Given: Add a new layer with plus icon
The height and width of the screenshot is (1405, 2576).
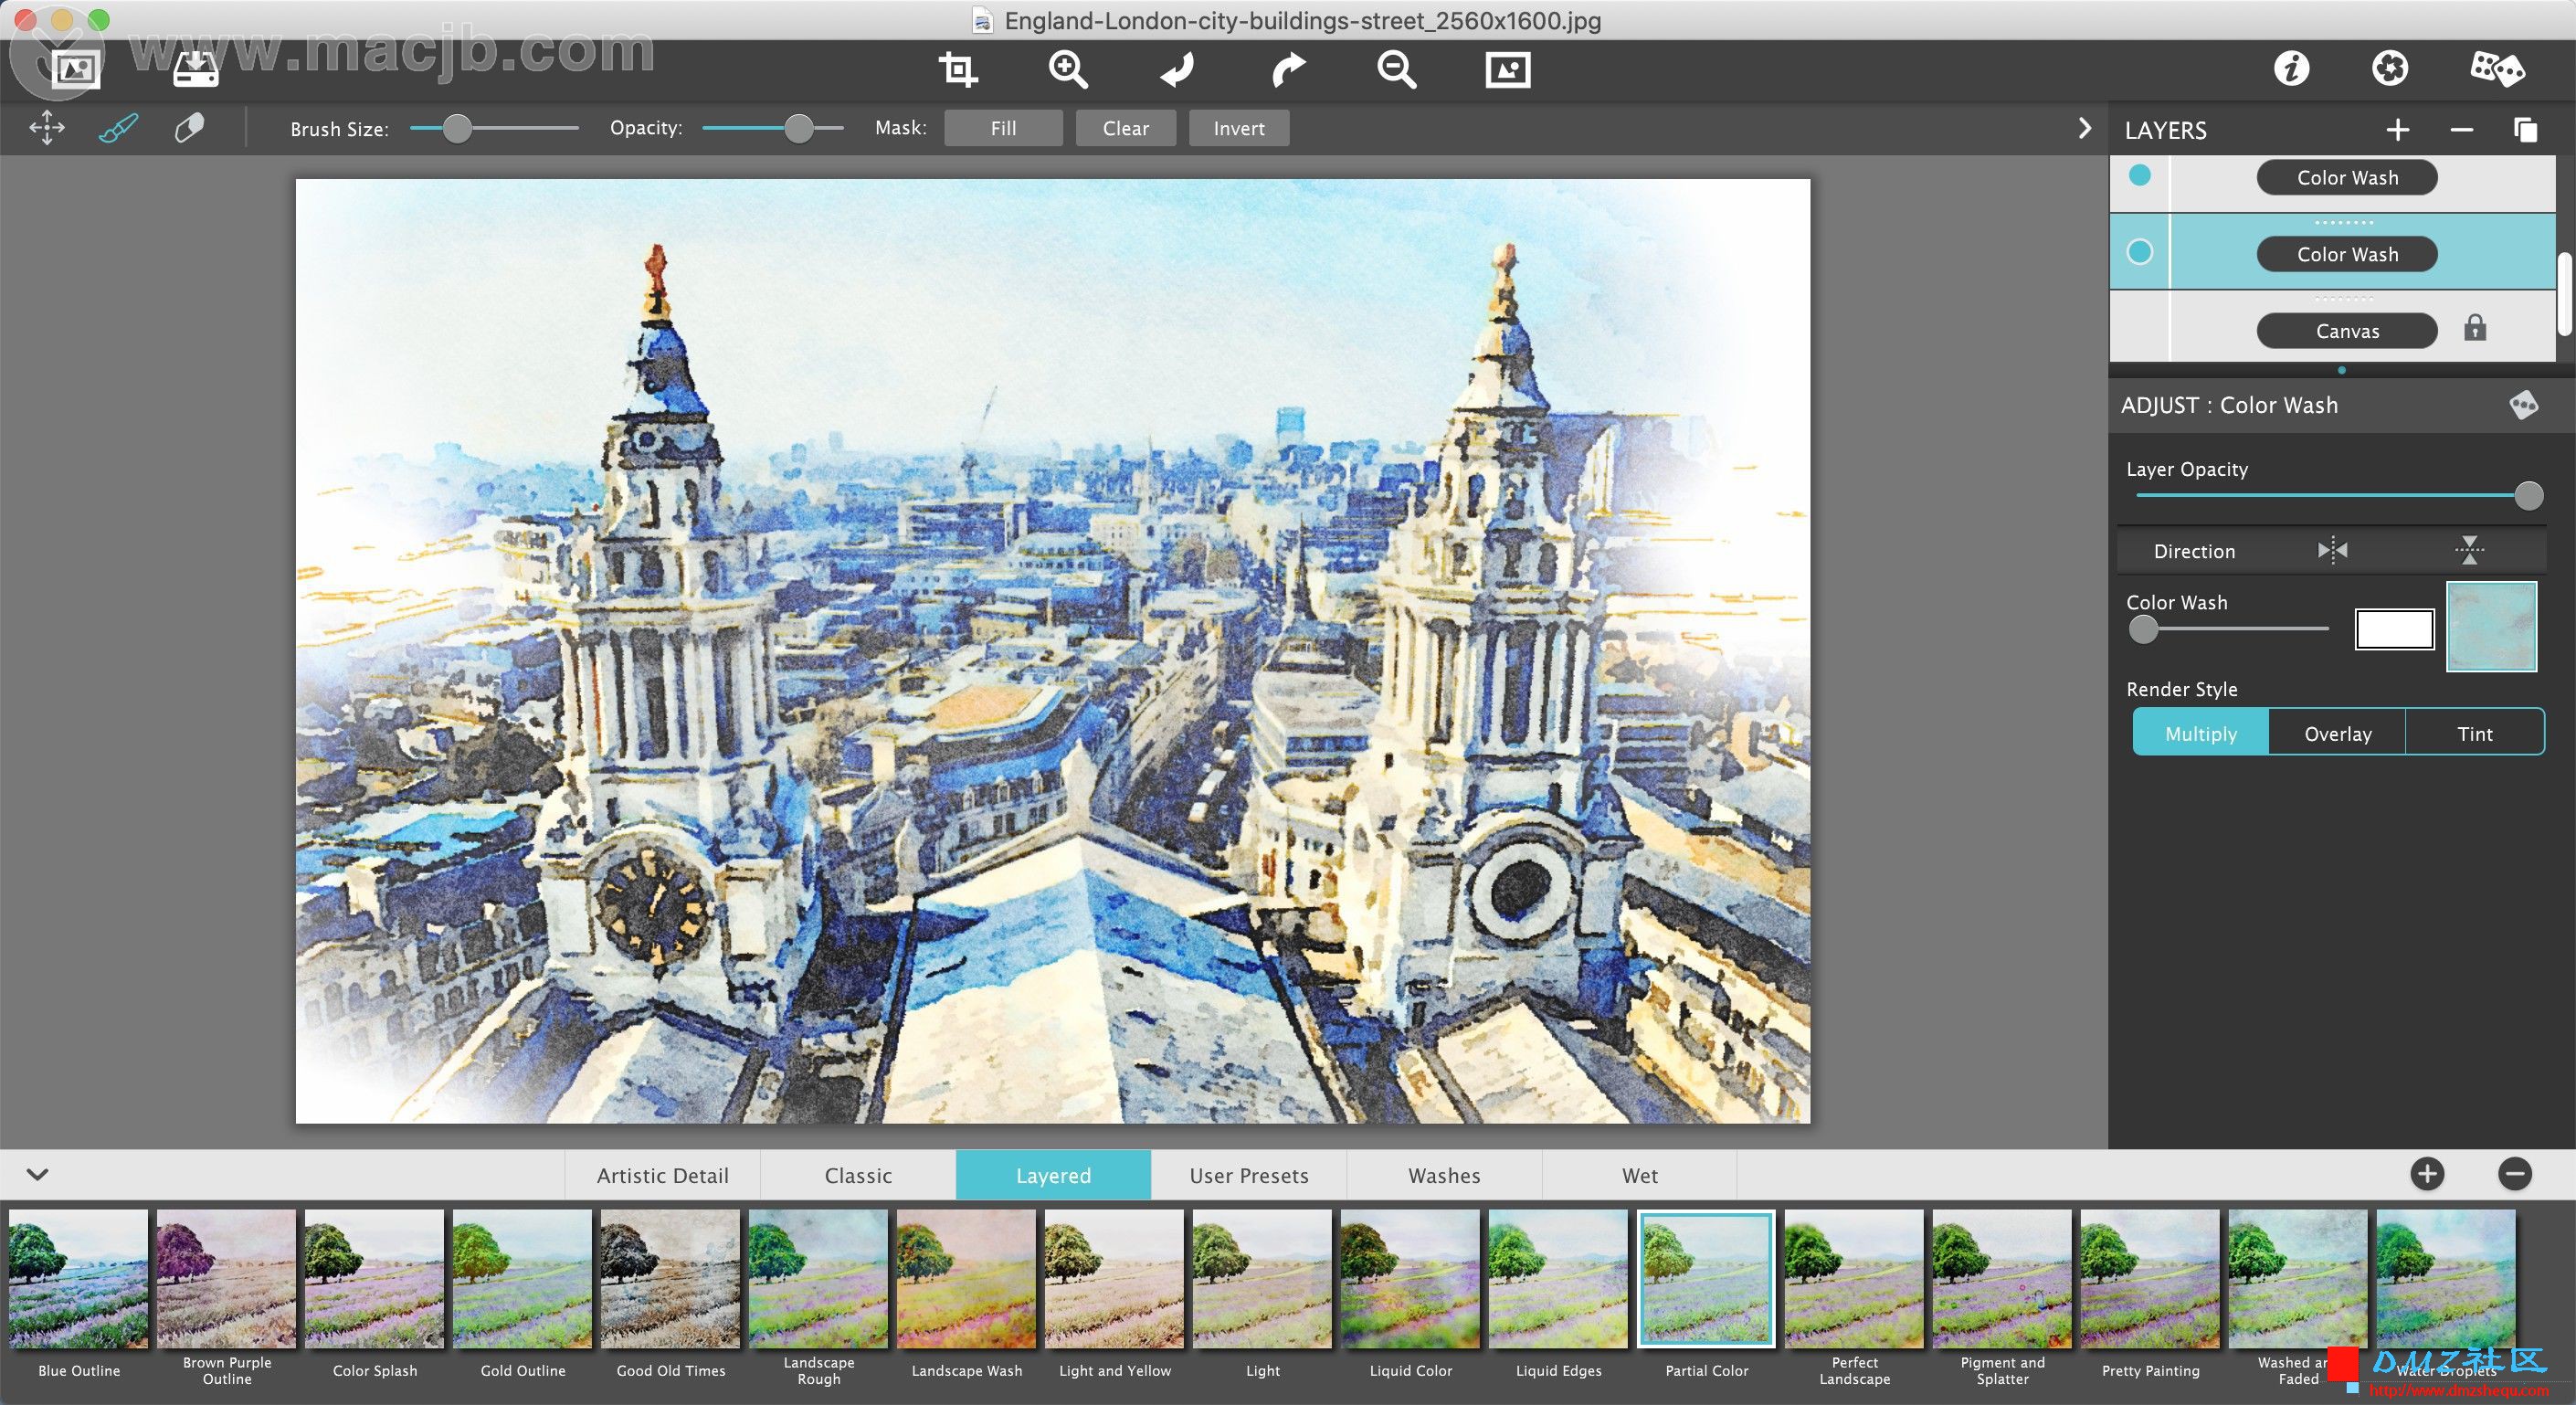Looking at the screenshot, I should coord(2397,130).
